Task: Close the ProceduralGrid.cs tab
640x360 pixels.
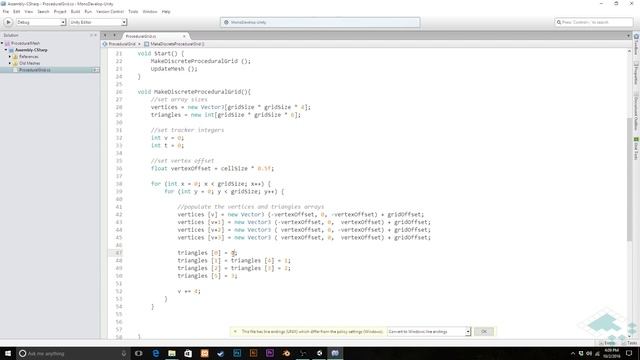Action: (x=184, y=36)
